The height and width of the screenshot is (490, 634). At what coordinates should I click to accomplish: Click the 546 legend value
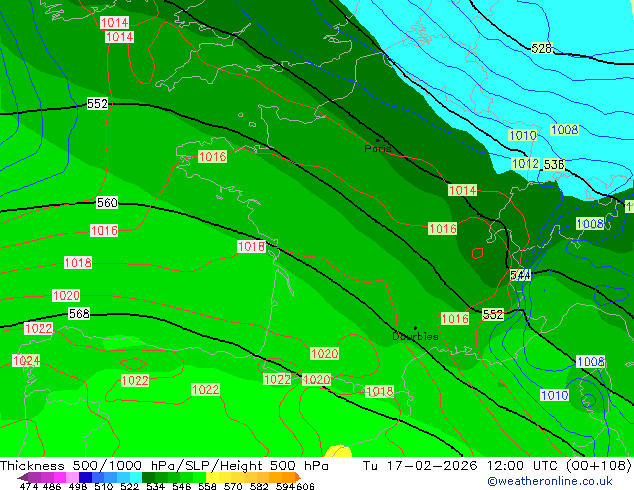(182, 486)
